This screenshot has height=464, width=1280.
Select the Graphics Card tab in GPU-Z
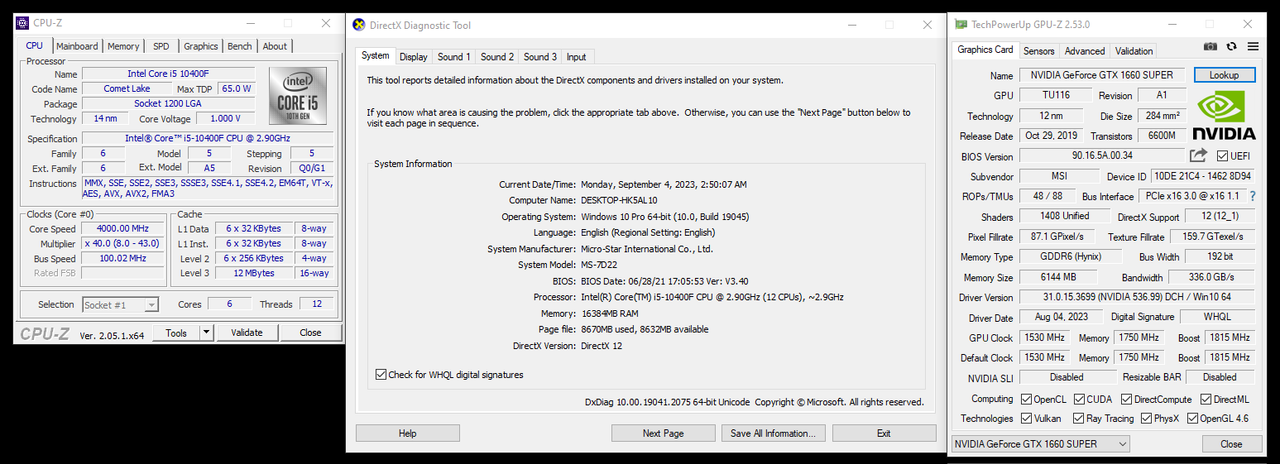985,50
